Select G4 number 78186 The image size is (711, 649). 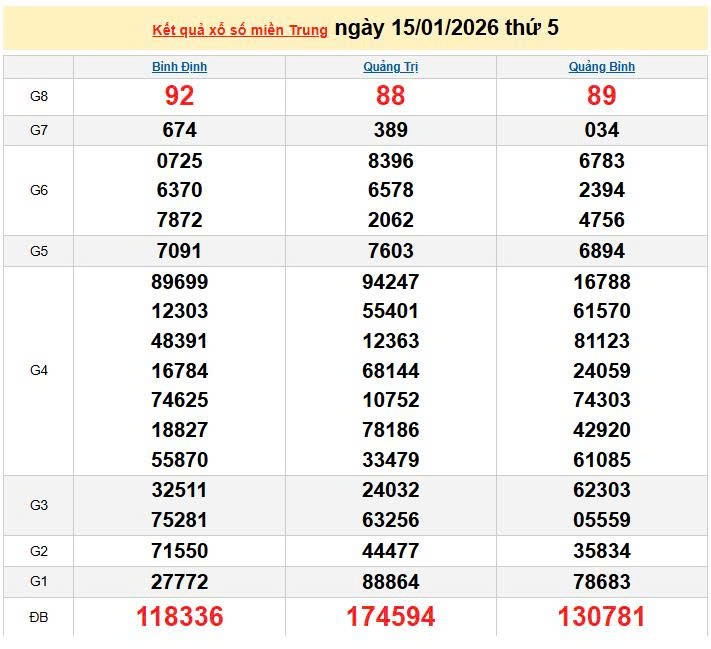click(x=390, y=430)
